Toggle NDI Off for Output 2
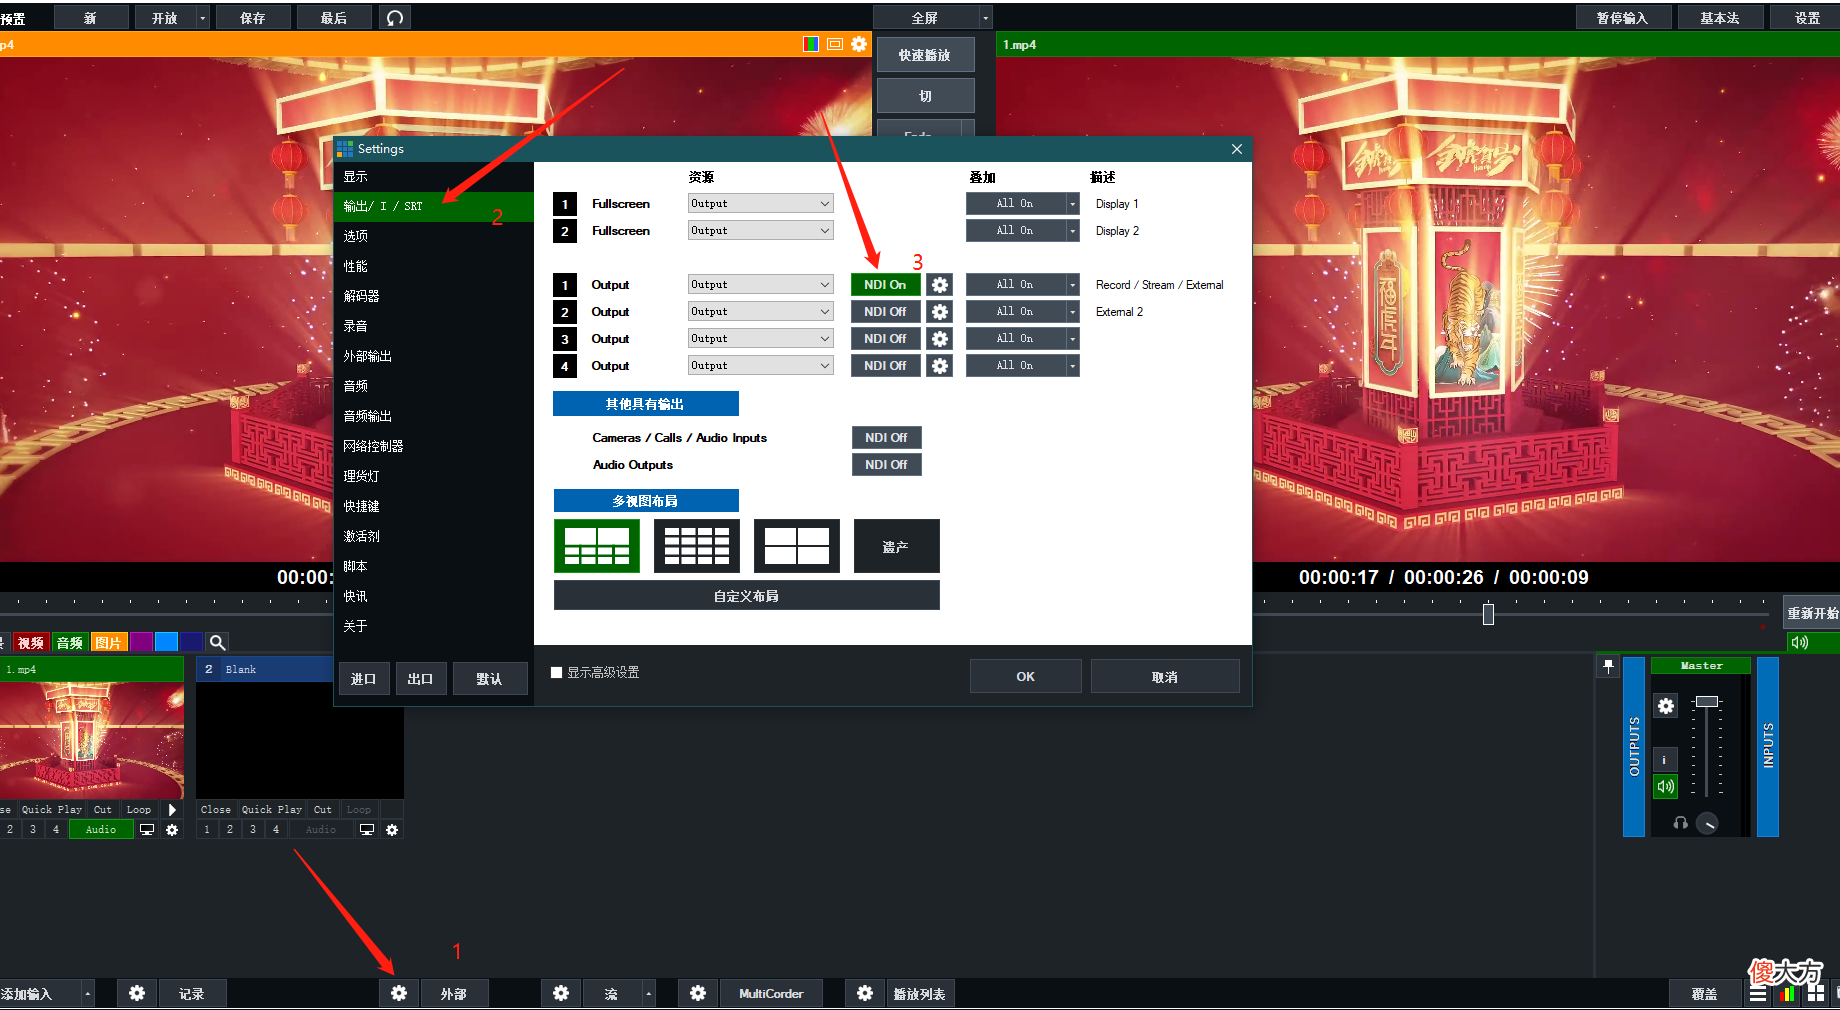Screen dimensions: 1840x1010 (885, 312)
